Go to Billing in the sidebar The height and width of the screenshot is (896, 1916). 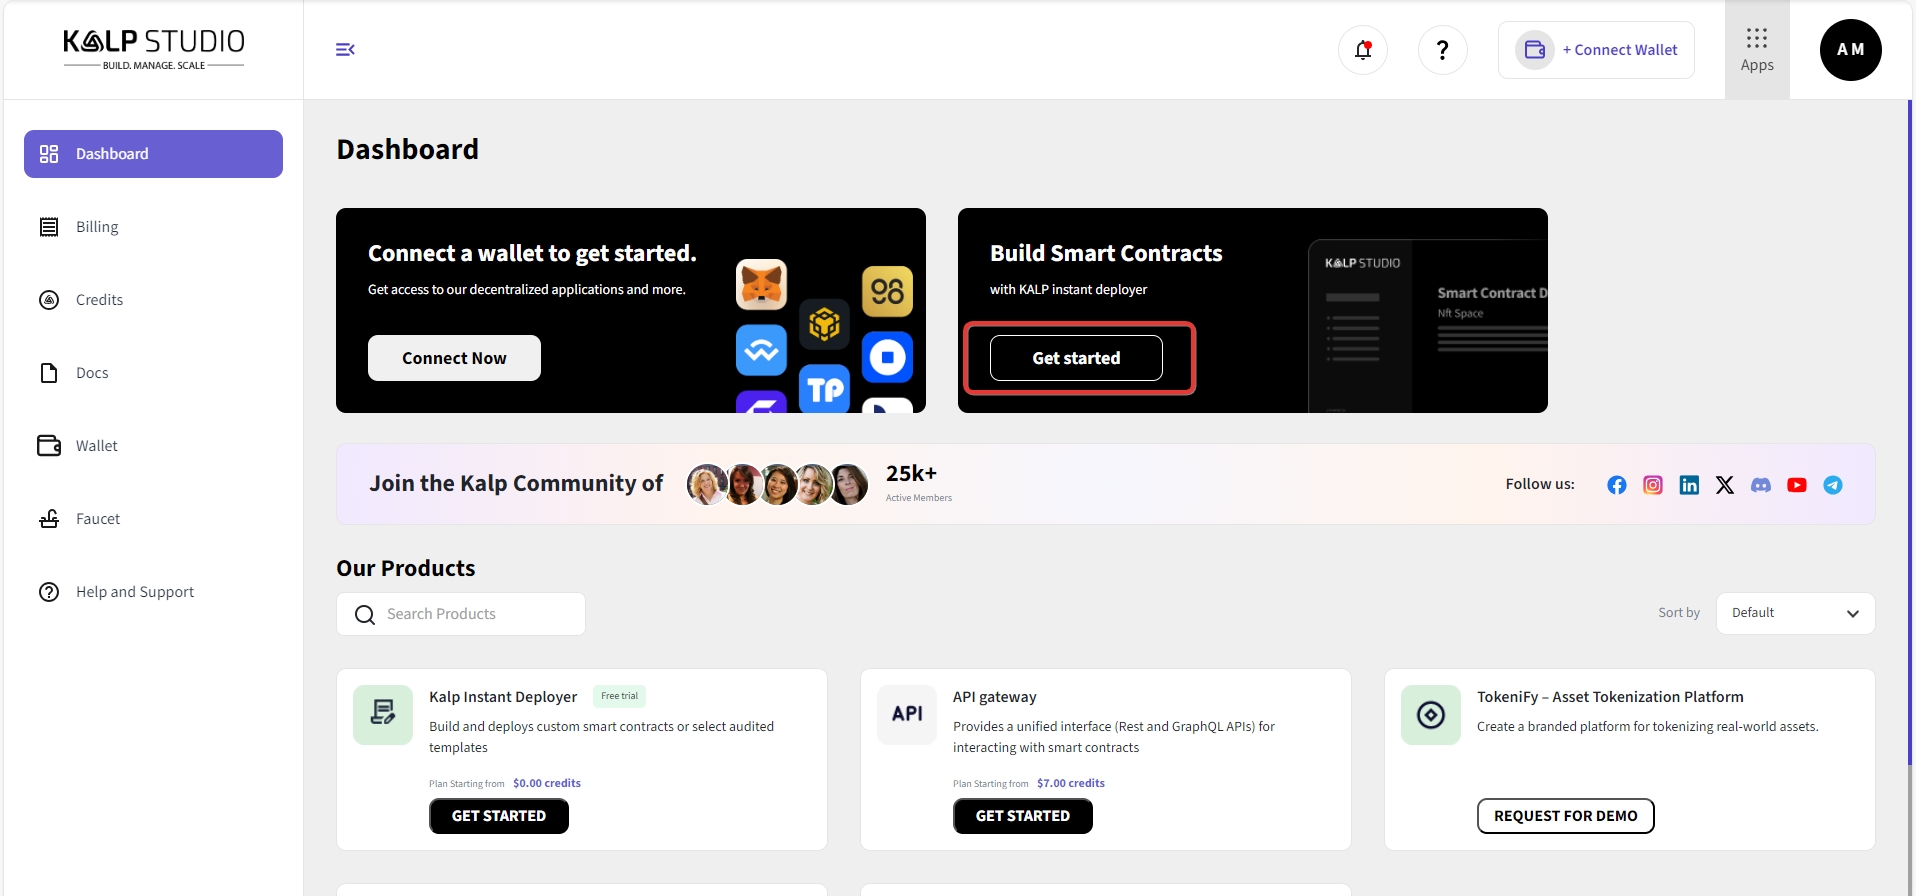(x=97, y=227)
